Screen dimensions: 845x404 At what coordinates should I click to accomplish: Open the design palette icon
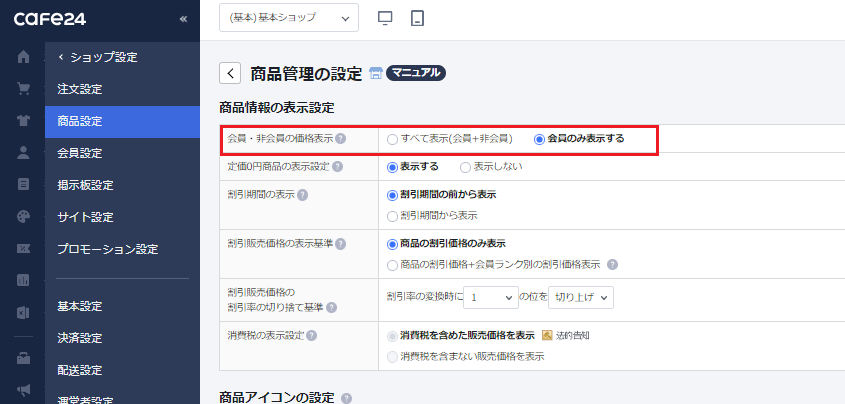tap(23, 217)
